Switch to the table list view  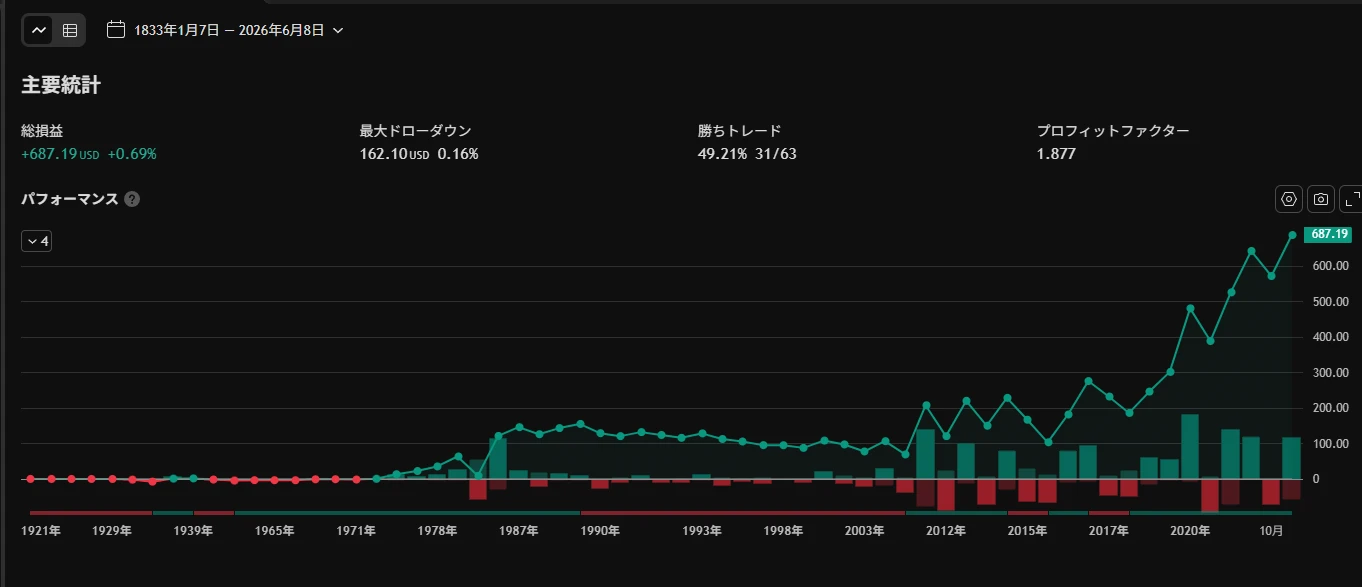click(70, 30)
